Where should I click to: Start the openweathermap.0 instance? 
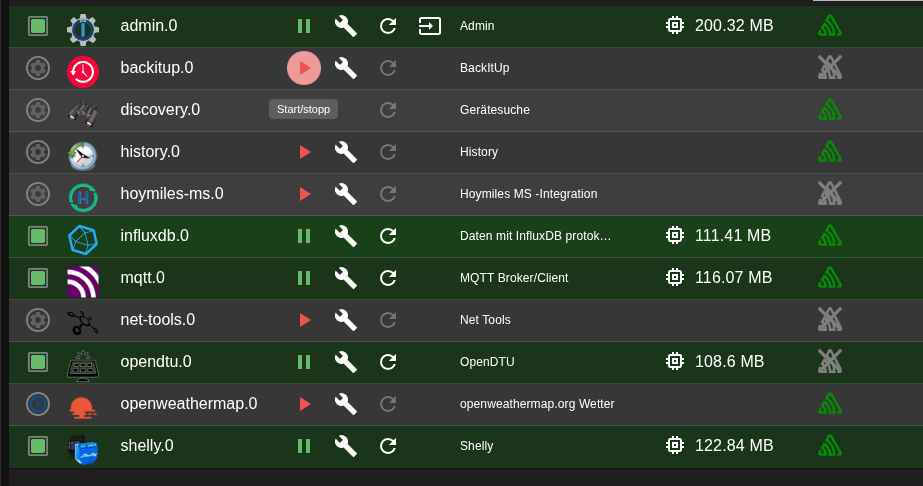[305, 404]
